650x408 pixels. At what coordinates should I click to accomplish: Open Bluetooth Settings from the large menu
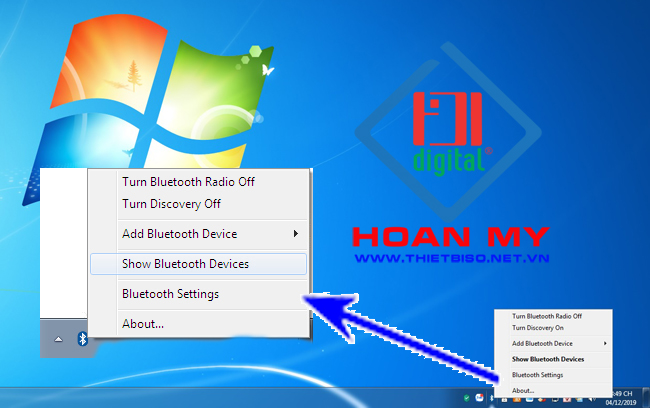(x=170, y=294)
